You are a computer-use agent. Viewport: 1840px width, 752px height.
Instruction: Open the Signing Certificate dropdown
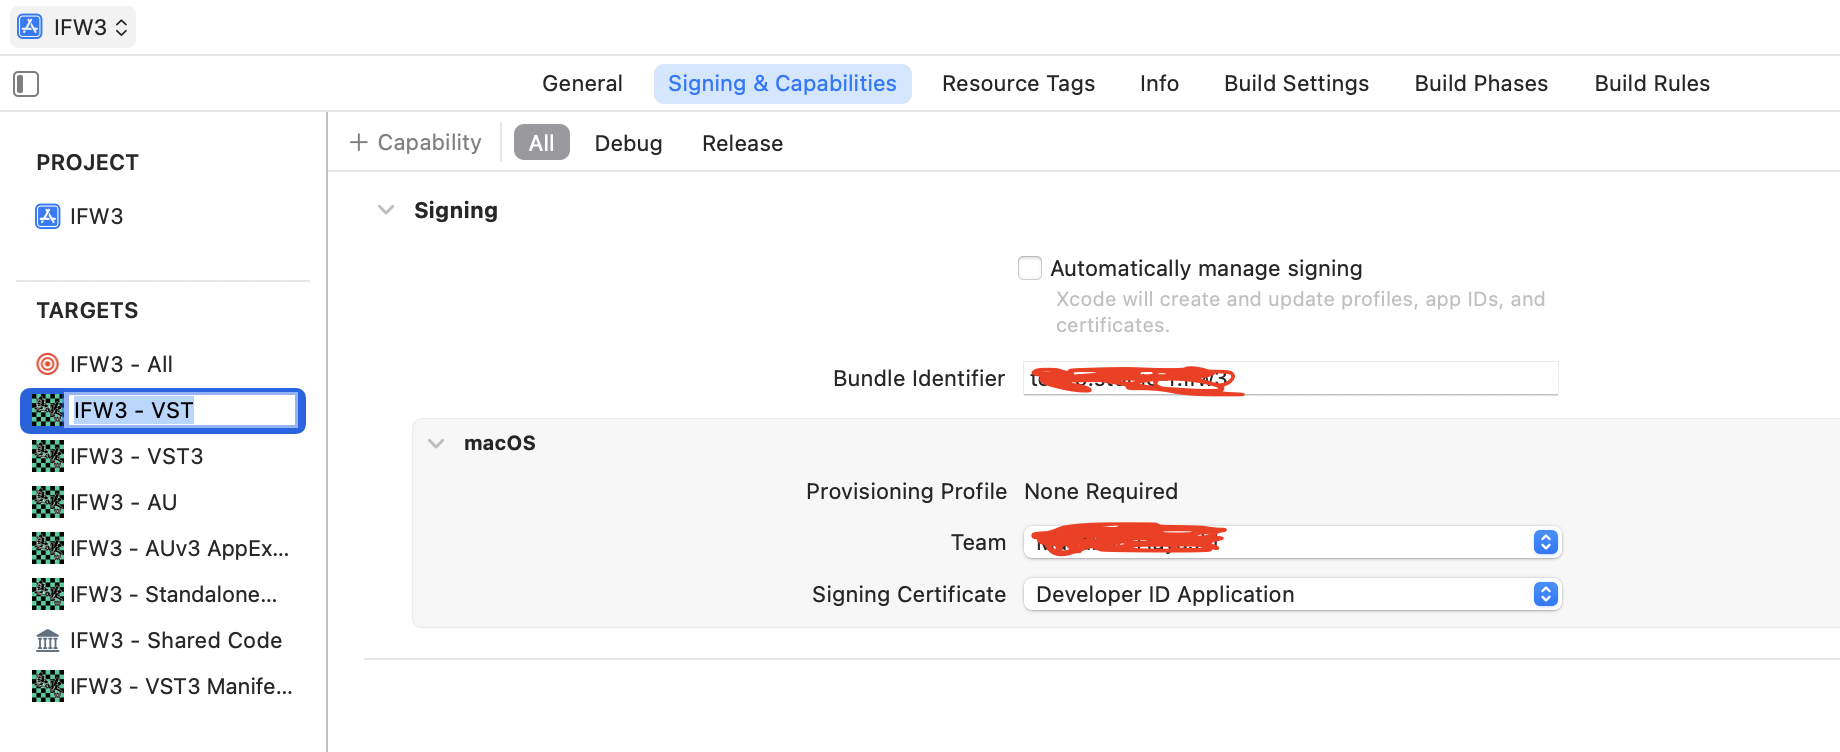point(1545,594)
